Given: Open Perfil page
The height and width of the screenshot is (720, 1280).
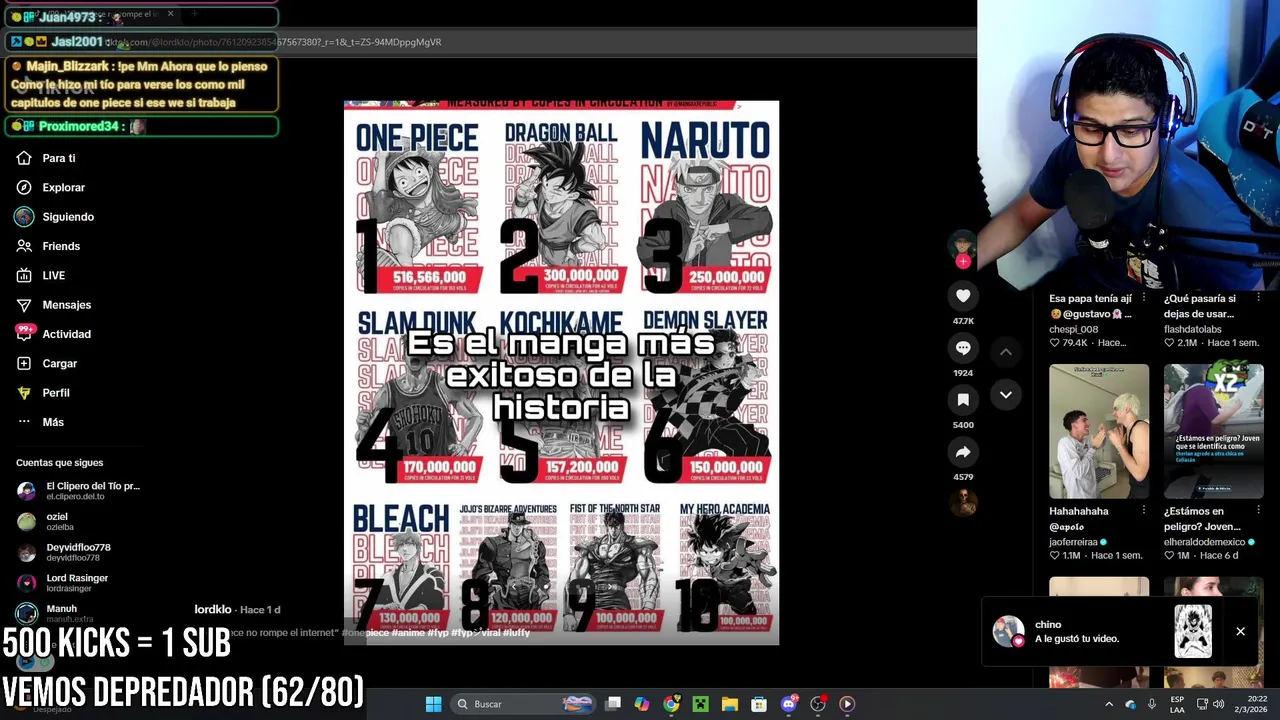Looking at the screenshot, I should click(x=43, y=393).
